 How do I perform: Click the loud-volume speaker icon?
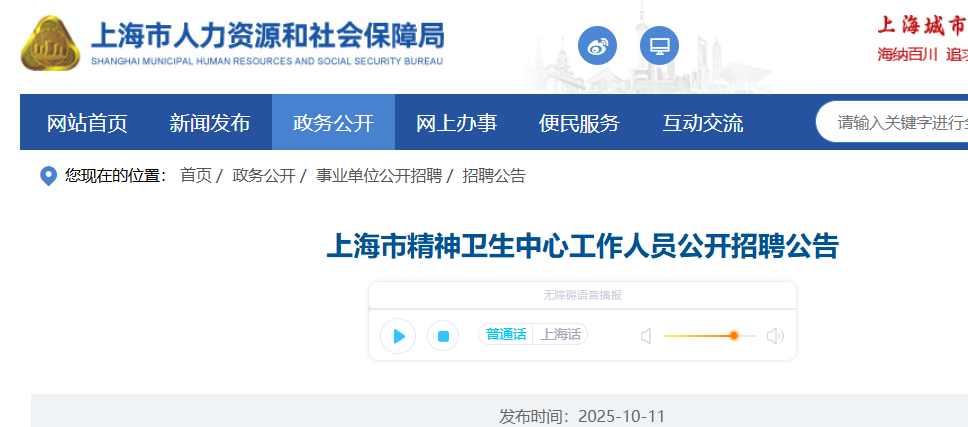(775, 336)
